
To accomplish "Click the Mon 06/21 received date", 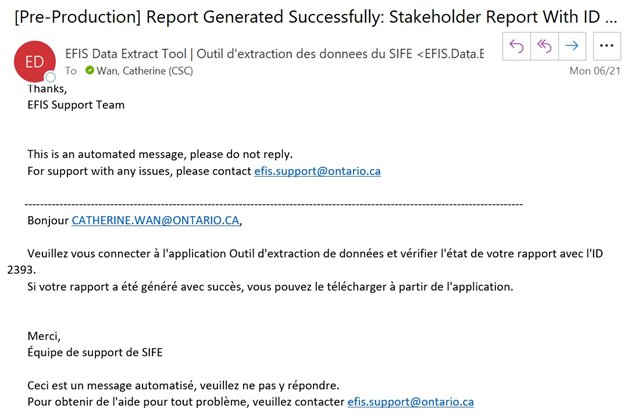I will [595, 71].
